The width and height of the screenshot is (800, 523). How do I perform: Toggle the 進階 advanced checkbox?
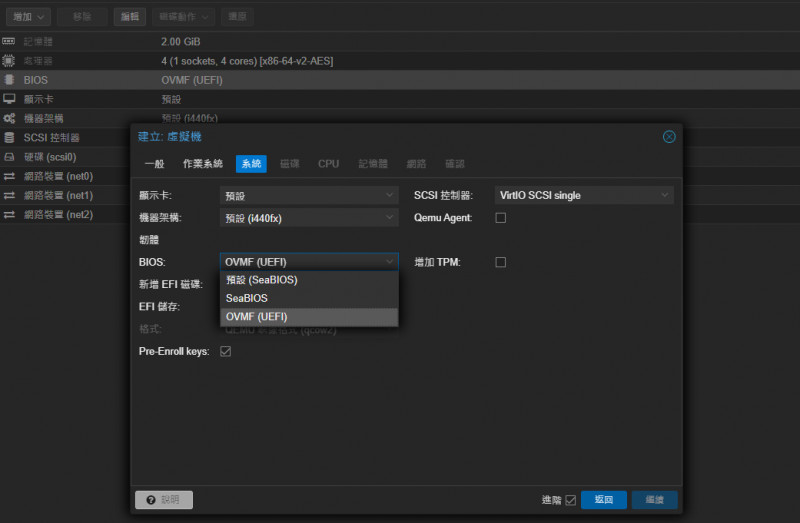tap(571, 500)
